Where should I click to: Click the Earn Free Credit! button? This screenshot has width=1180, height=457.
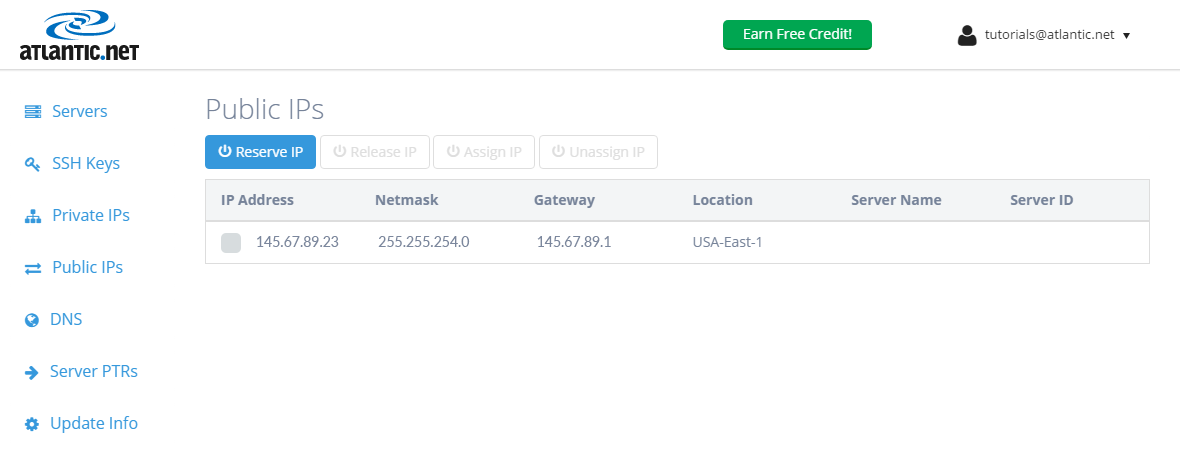(x=797, y=35)
